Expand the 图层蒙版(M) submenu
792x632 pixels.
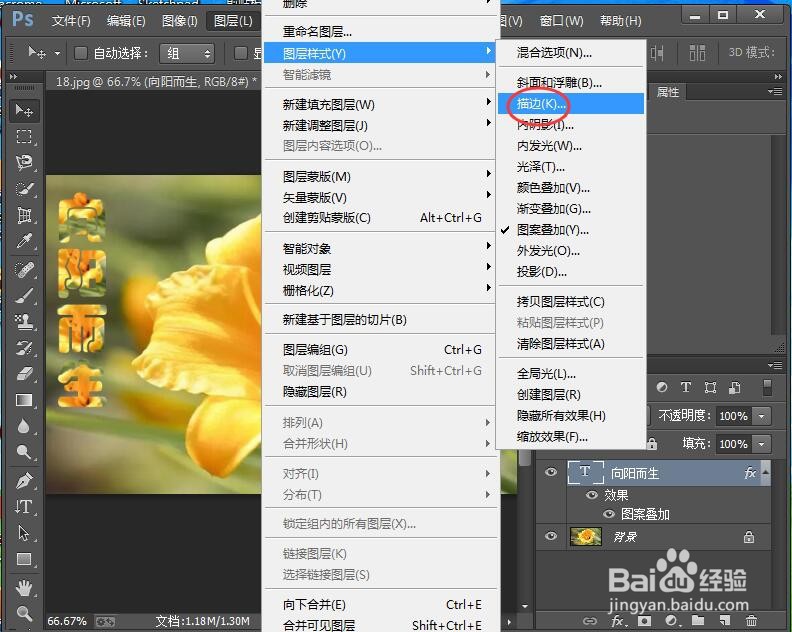[x=380, y=177]
